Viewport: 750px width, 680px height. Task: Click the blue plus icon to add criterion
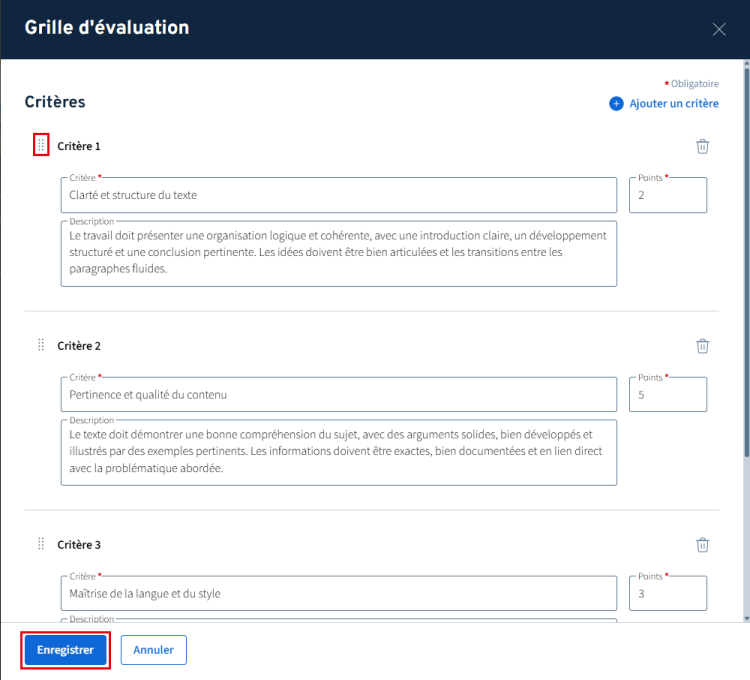616,103
